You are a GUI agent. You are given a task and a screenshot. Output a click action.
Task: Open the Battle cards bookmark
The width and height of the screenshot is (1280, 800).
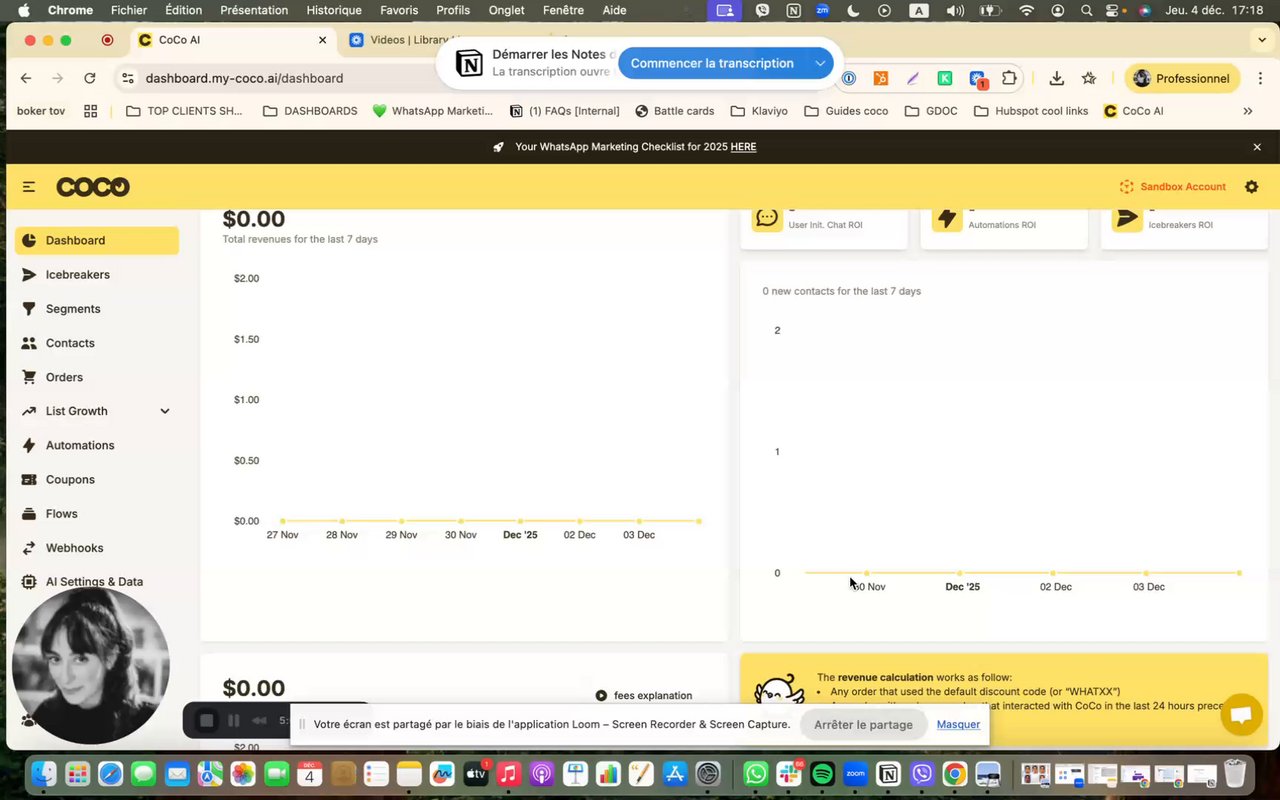674,111
